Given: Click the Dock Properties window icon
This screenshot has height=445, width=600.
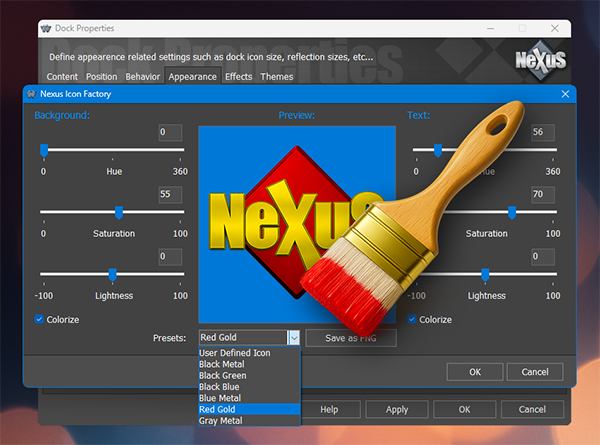Looking at the screenshot, I should coord(45,29).
